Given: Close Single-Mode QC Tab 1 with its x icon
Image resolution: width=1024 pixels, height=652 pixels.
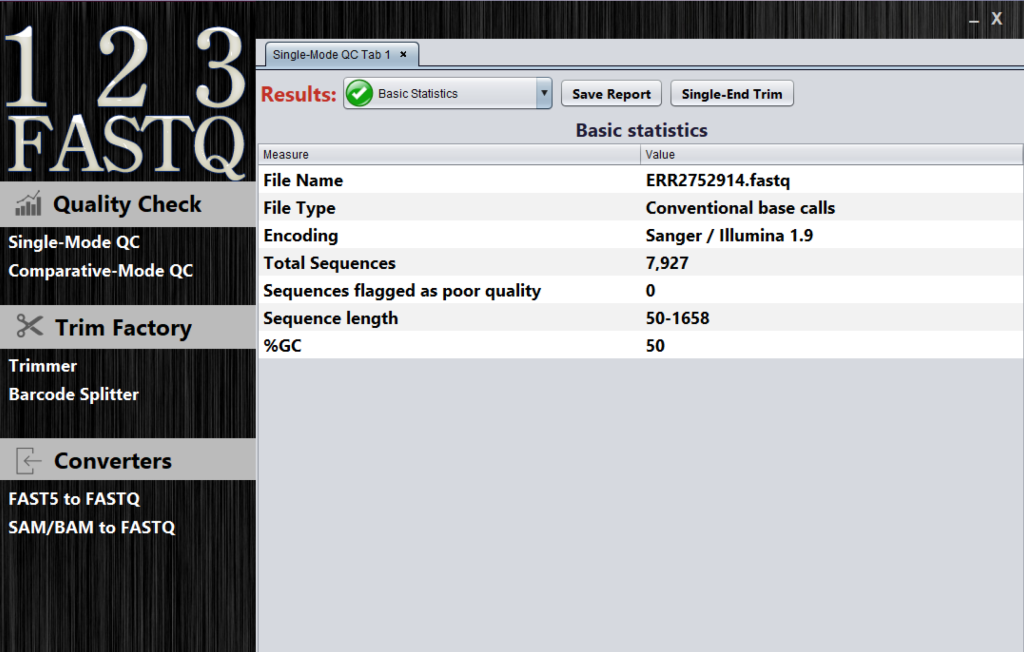Looking at the screenshot, I should (403, 55).
